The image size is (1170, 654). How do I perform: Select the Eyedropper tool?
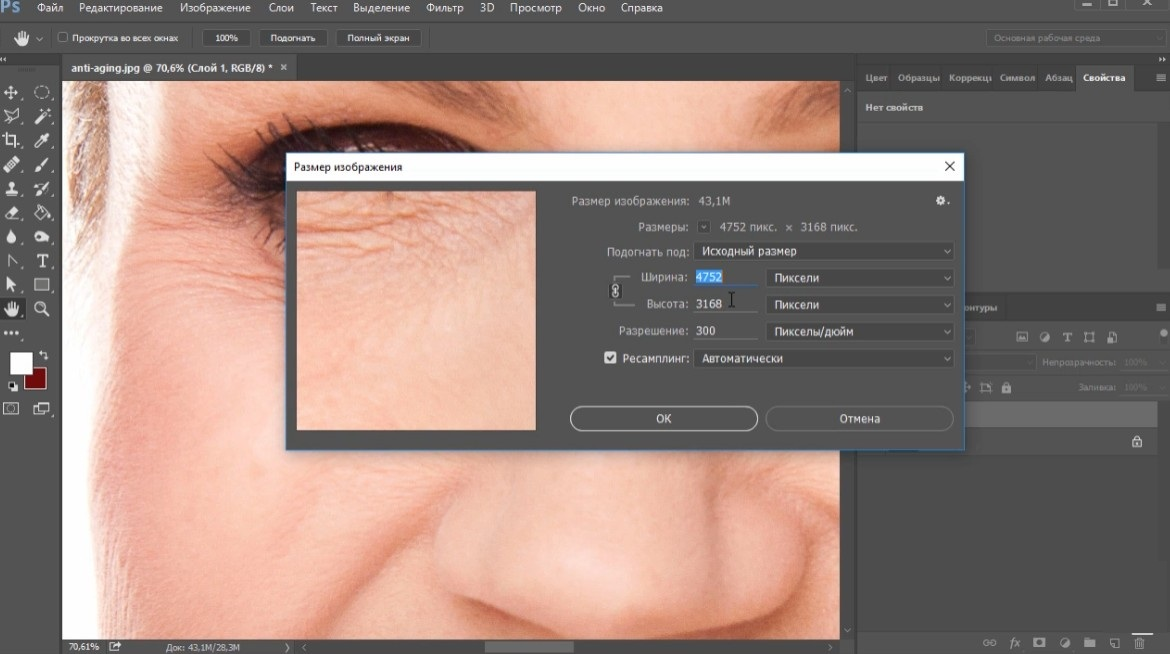[x=42, y=140]
